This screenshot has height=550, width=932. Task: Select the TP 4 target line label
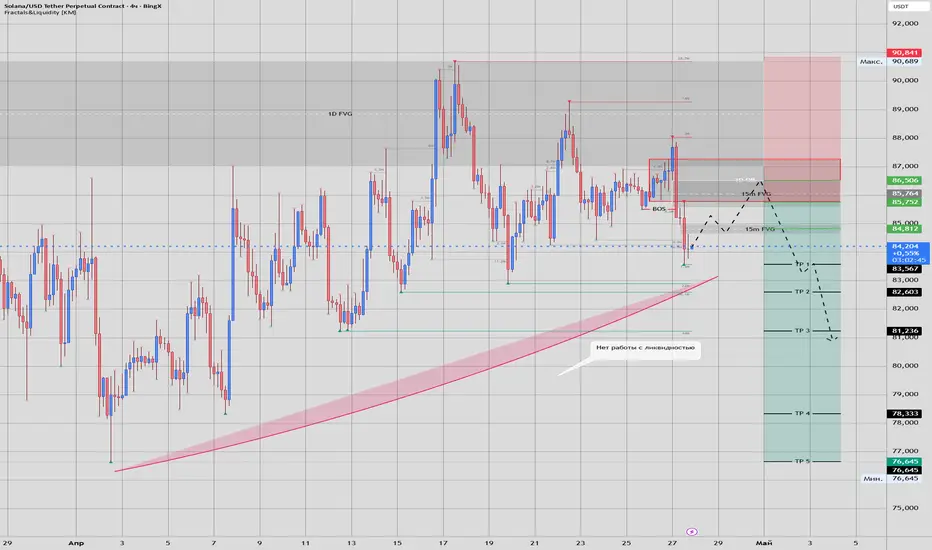[x=802, y=413]
